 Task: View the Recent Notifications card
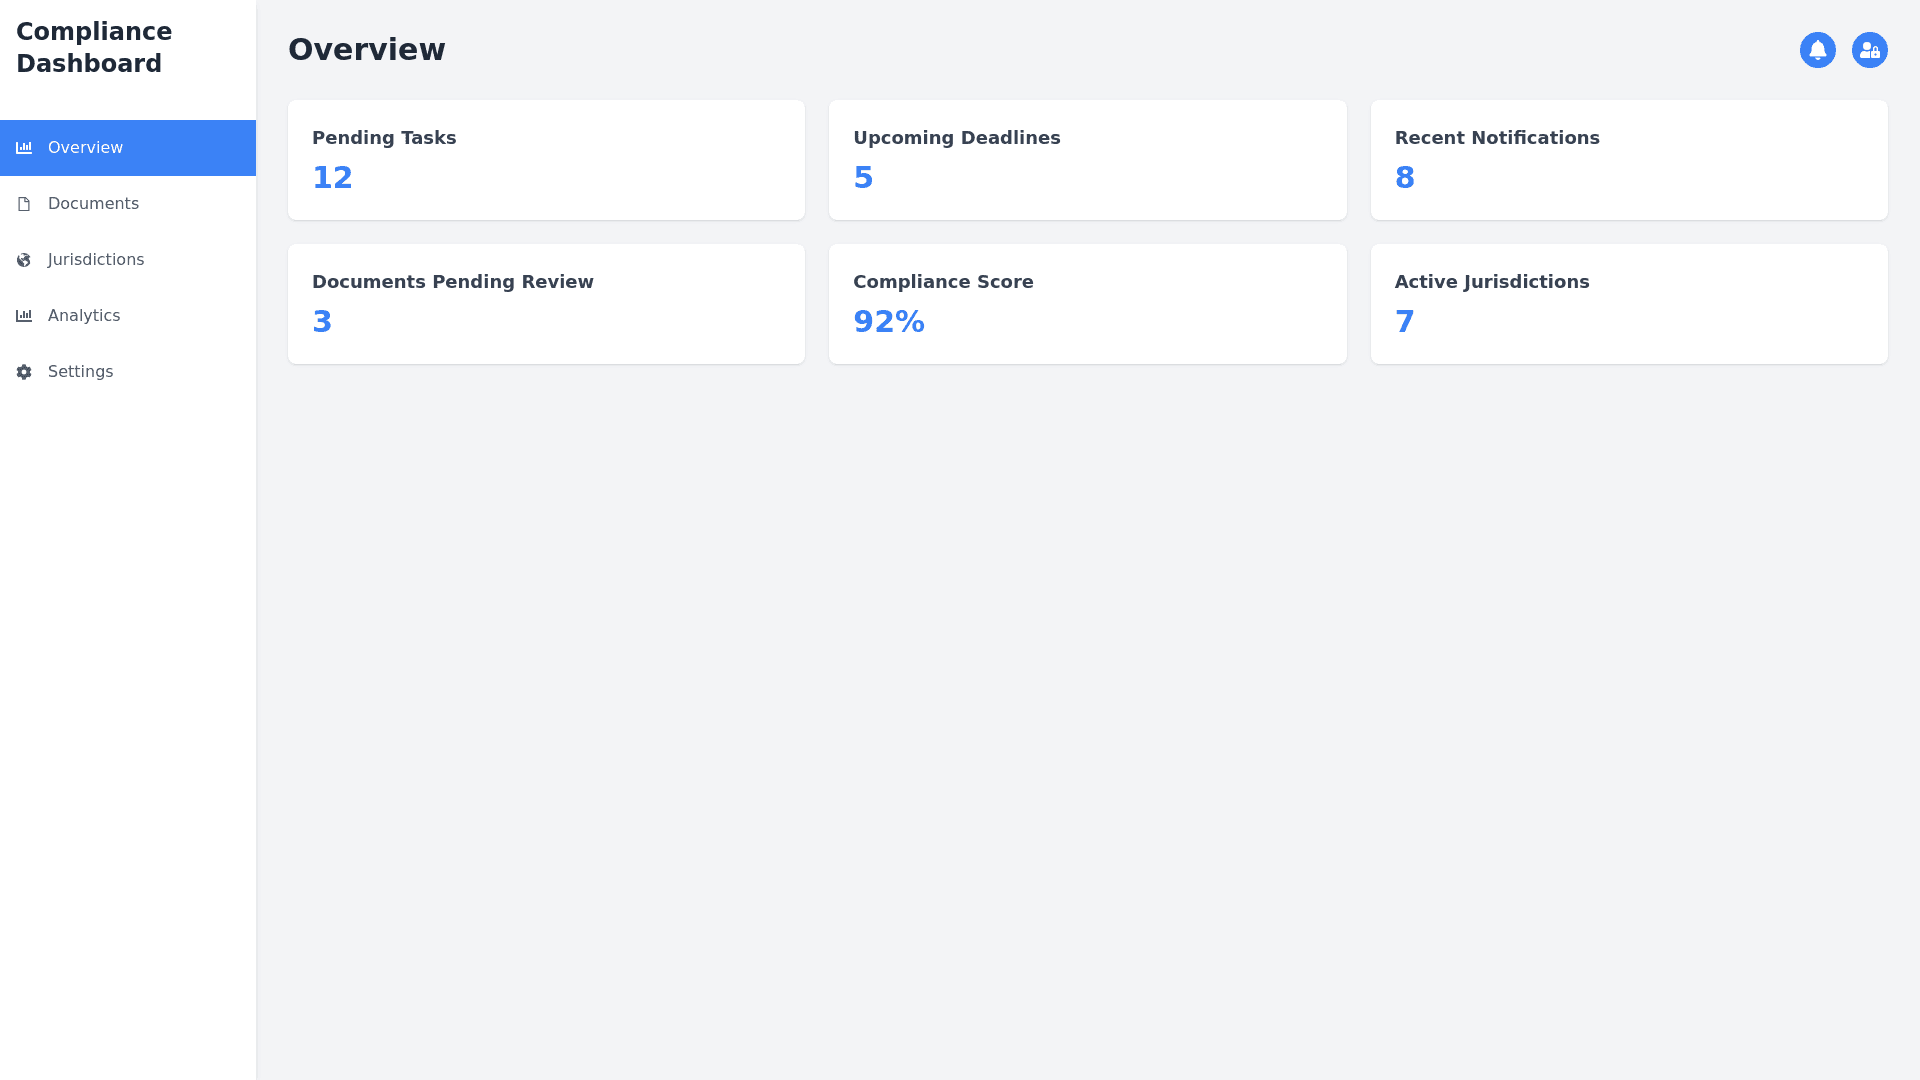1628,160
